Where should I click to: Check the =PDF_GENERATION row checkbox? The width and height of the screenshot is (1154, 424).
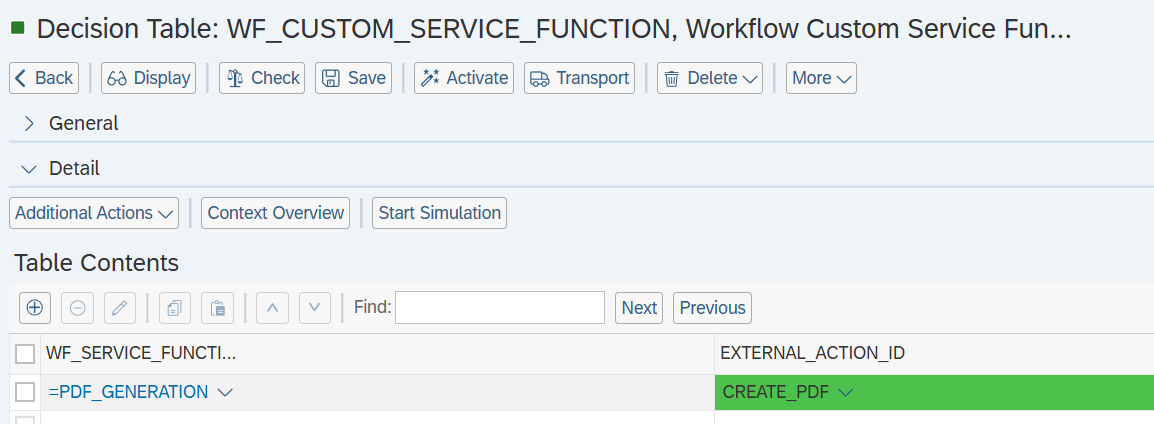[x=25, y=392]
